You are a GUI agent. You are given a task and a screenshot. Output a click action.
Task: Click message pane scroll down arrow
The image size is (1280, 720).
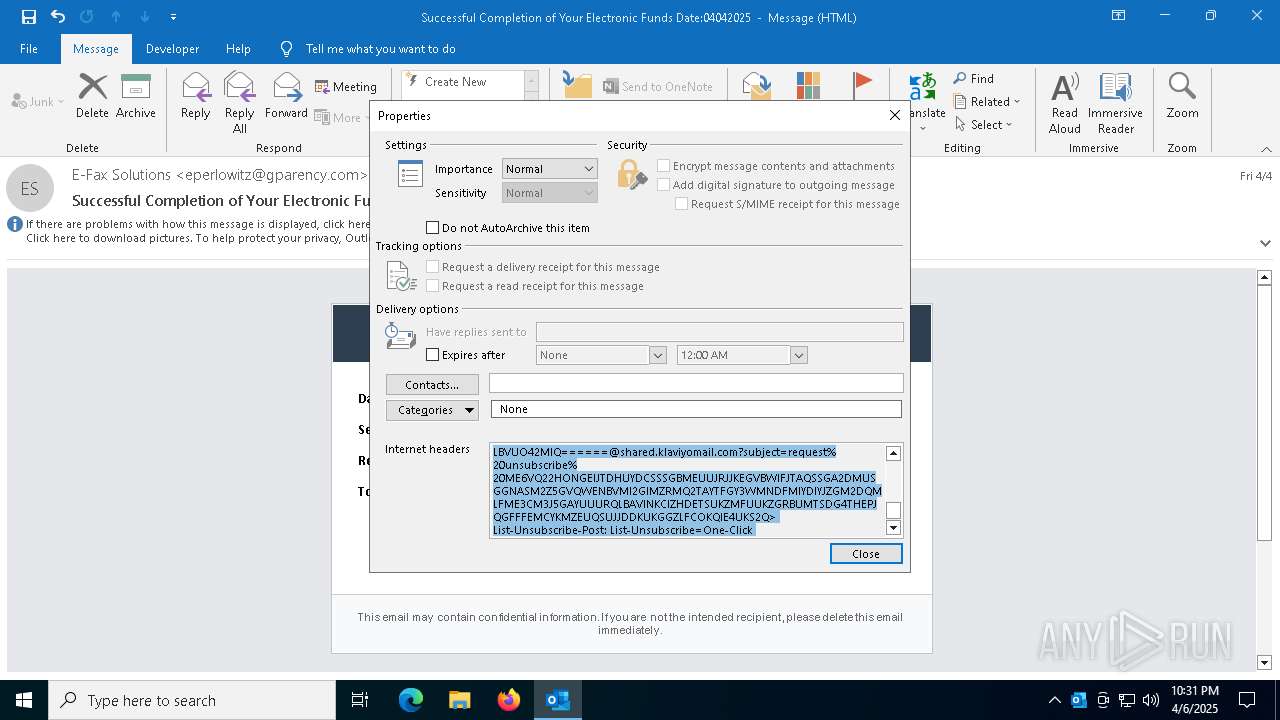coord(1265,662)
